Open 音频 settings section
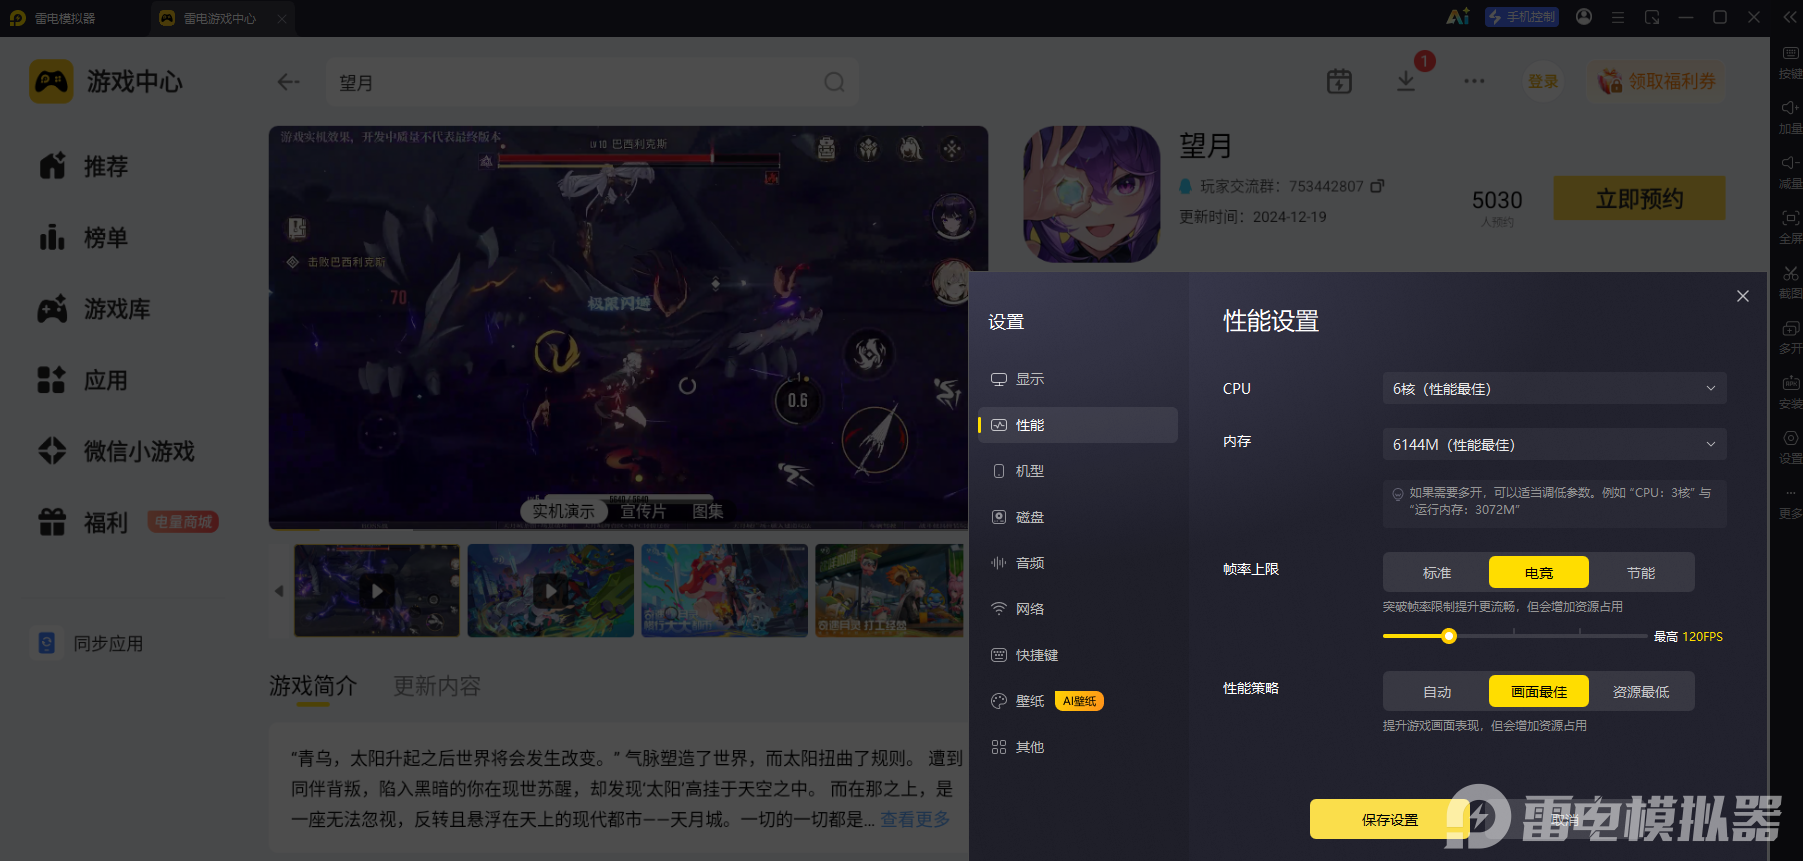Viewport: 1803px width, 861px height. (x=1078, y=563)
